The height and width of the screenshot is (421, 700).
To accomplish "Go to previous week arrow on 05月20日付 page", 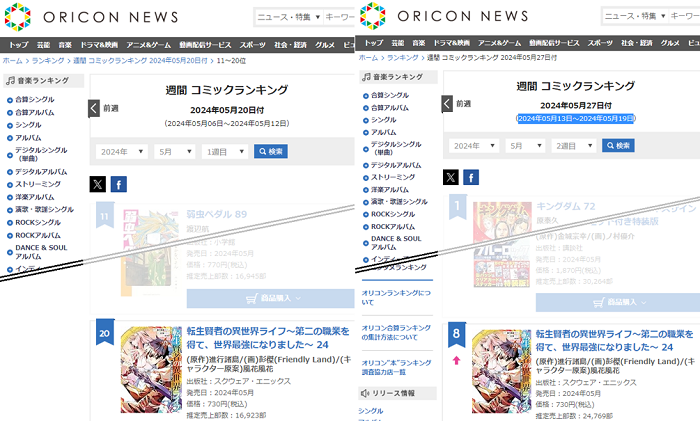I will (x=94, y=108).
